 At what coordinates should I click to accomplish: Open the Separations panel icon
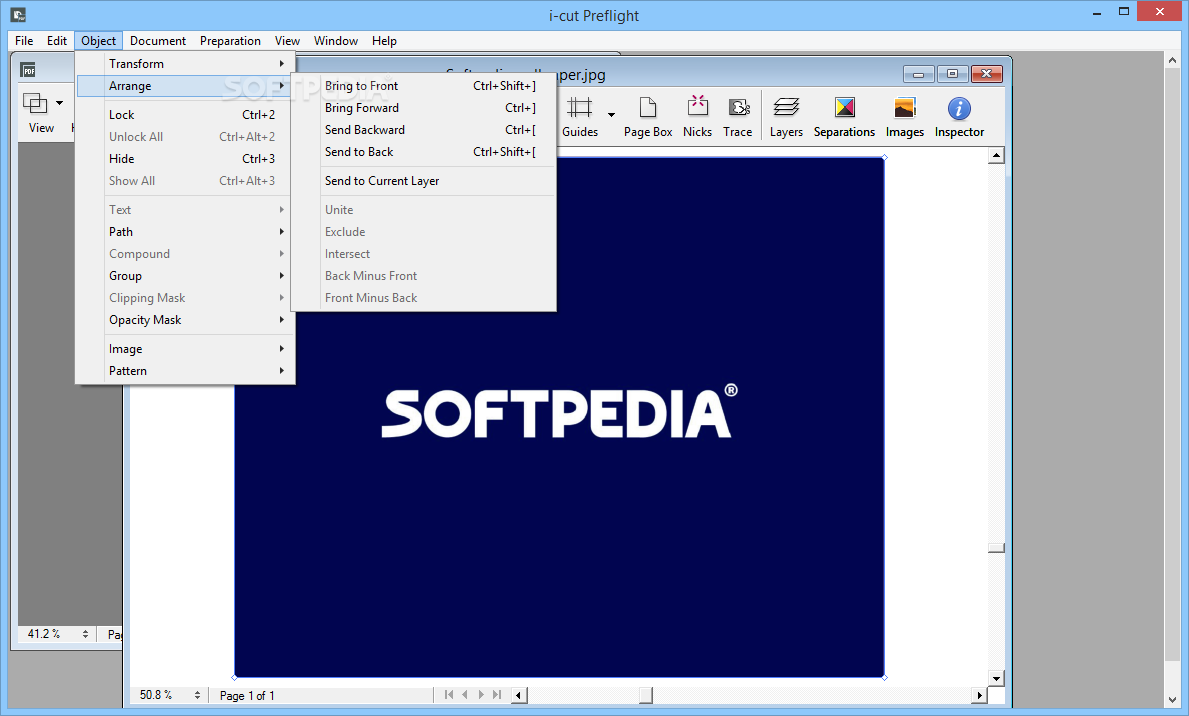coord(845,108)
